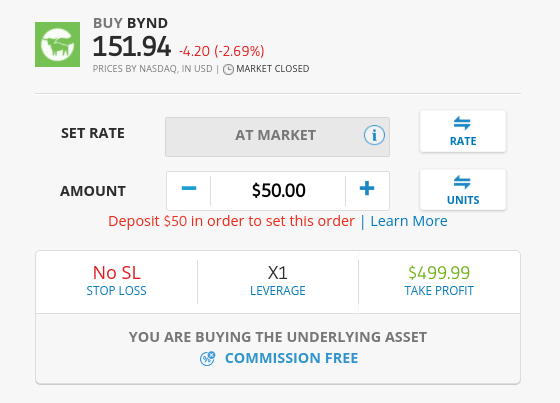Image resolution: width=560 pixels, height=403 pixels.
Task: Click the Beyond Meat BYND logo icon
Action: [x=58, y=45]
